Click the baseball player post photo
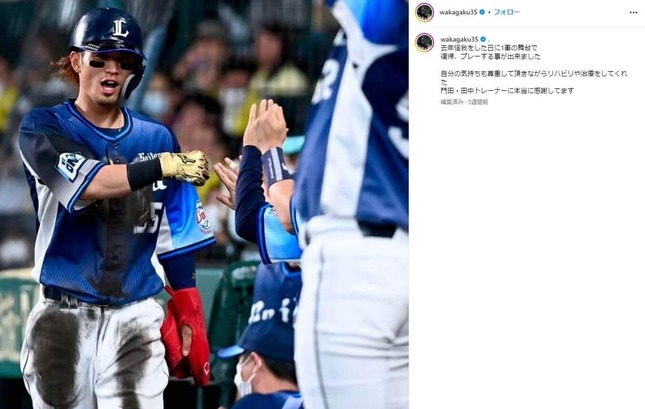Viewport: 645px width, 409px height. [204, 204]
